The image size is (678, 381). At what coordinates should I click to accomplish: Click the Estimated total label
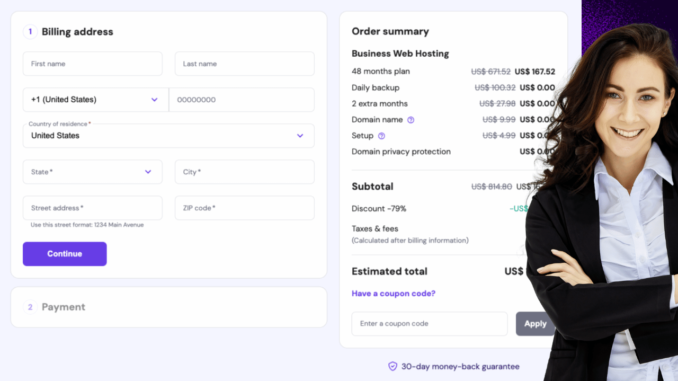[x=389, y=271]
